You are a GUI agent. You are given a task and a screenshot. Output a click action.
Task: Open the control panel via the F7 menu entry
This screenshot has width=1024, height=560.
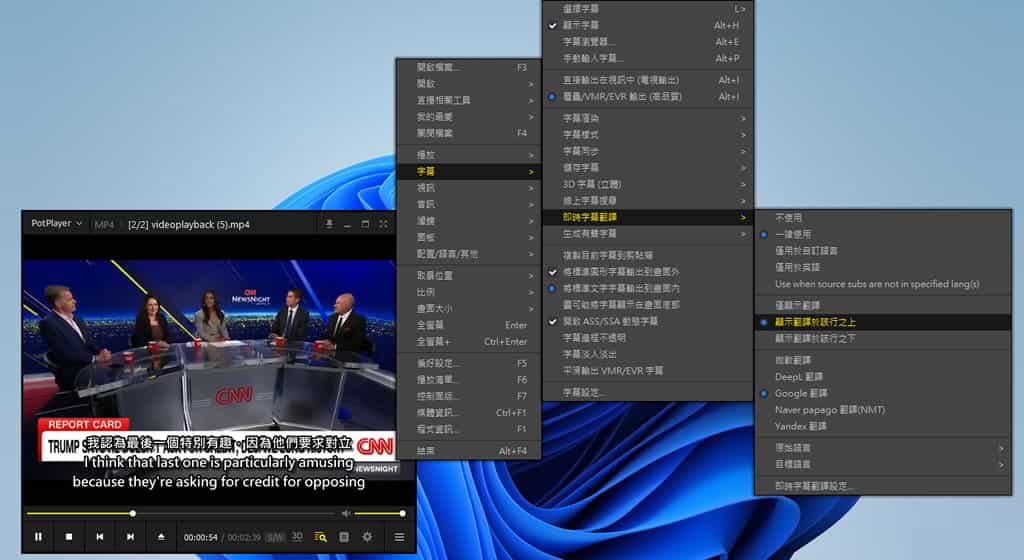[x=468, y=396]
